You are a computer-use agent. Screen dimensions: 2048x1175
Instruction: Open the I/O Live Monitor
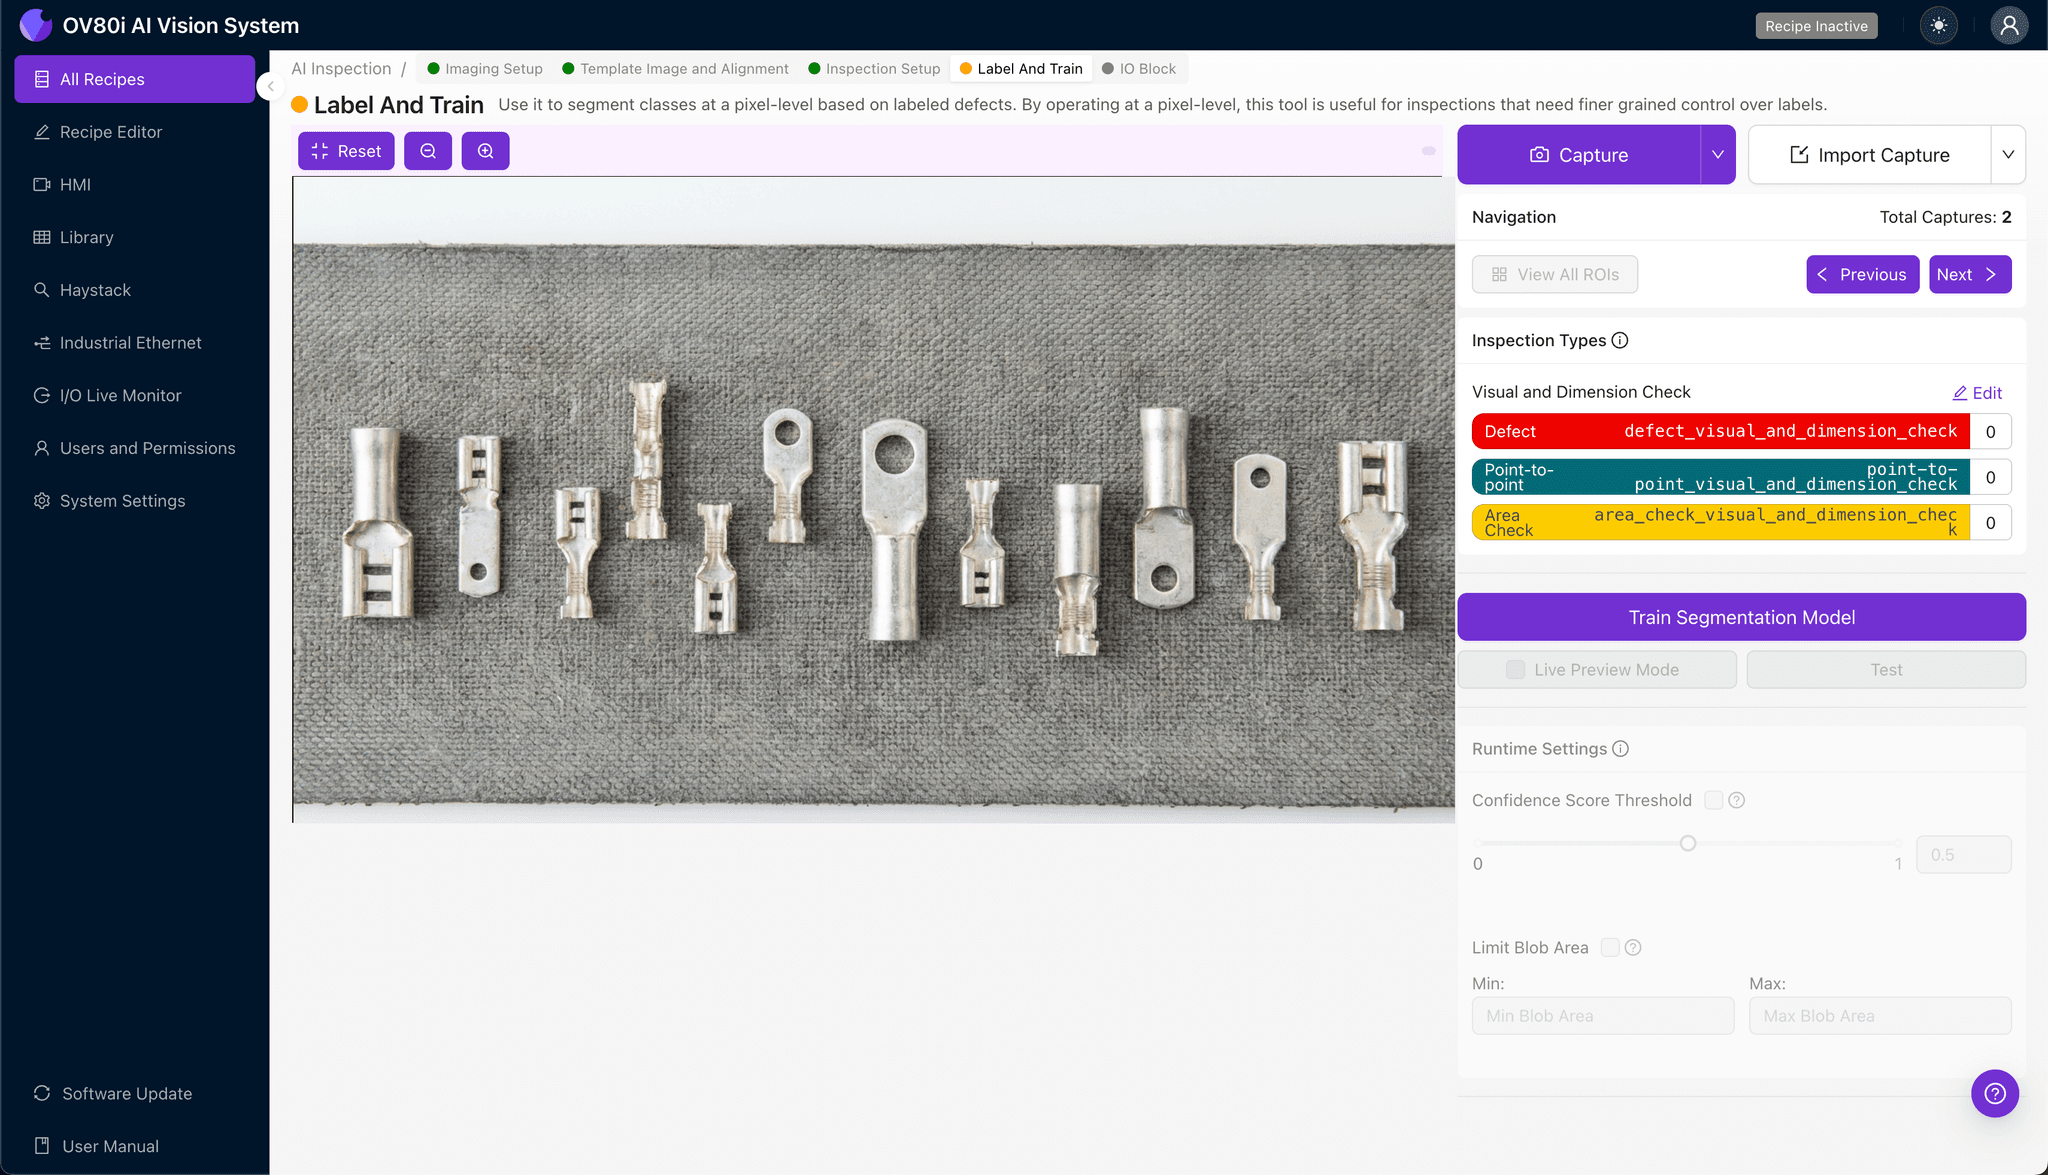click(119, 395)
